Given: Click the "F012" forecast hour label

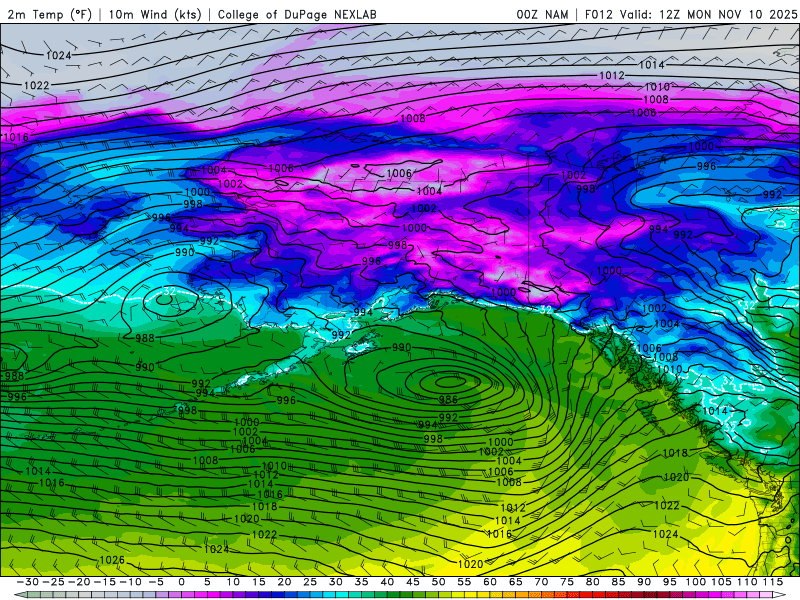Looking at the screenshot, I should point(598,14).
